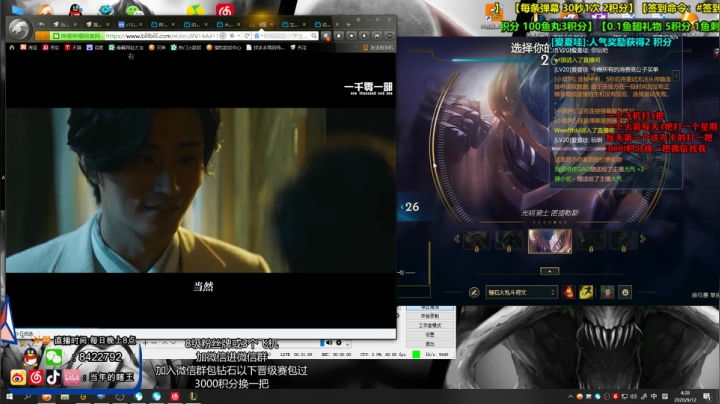Click the taskbar clock and date
This screenshot has height=404, width=720.
685,397
